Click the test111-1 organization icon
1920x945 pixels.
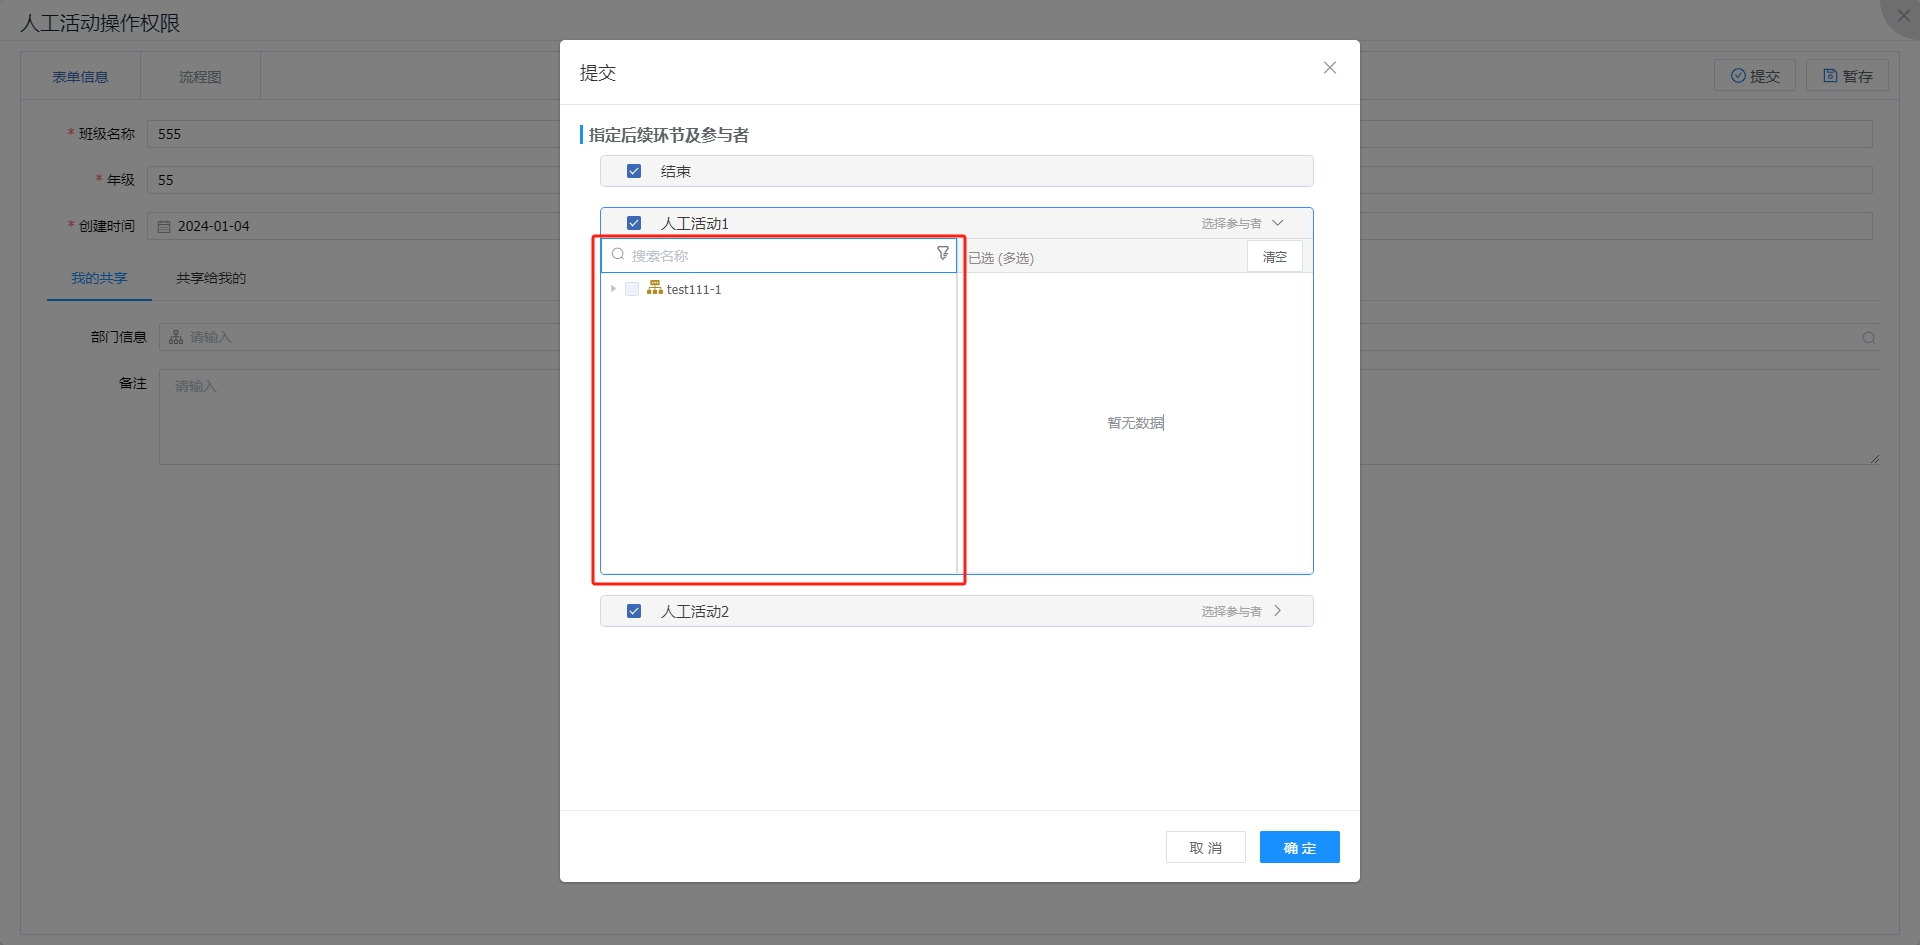click(655, 288)
